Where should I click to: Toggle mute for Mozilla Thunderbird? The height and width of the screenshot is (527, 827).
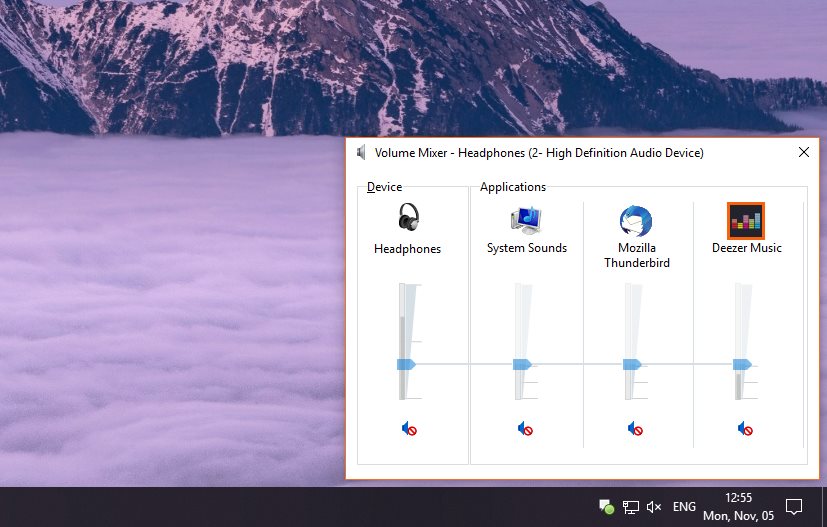(x=635, y=428)
